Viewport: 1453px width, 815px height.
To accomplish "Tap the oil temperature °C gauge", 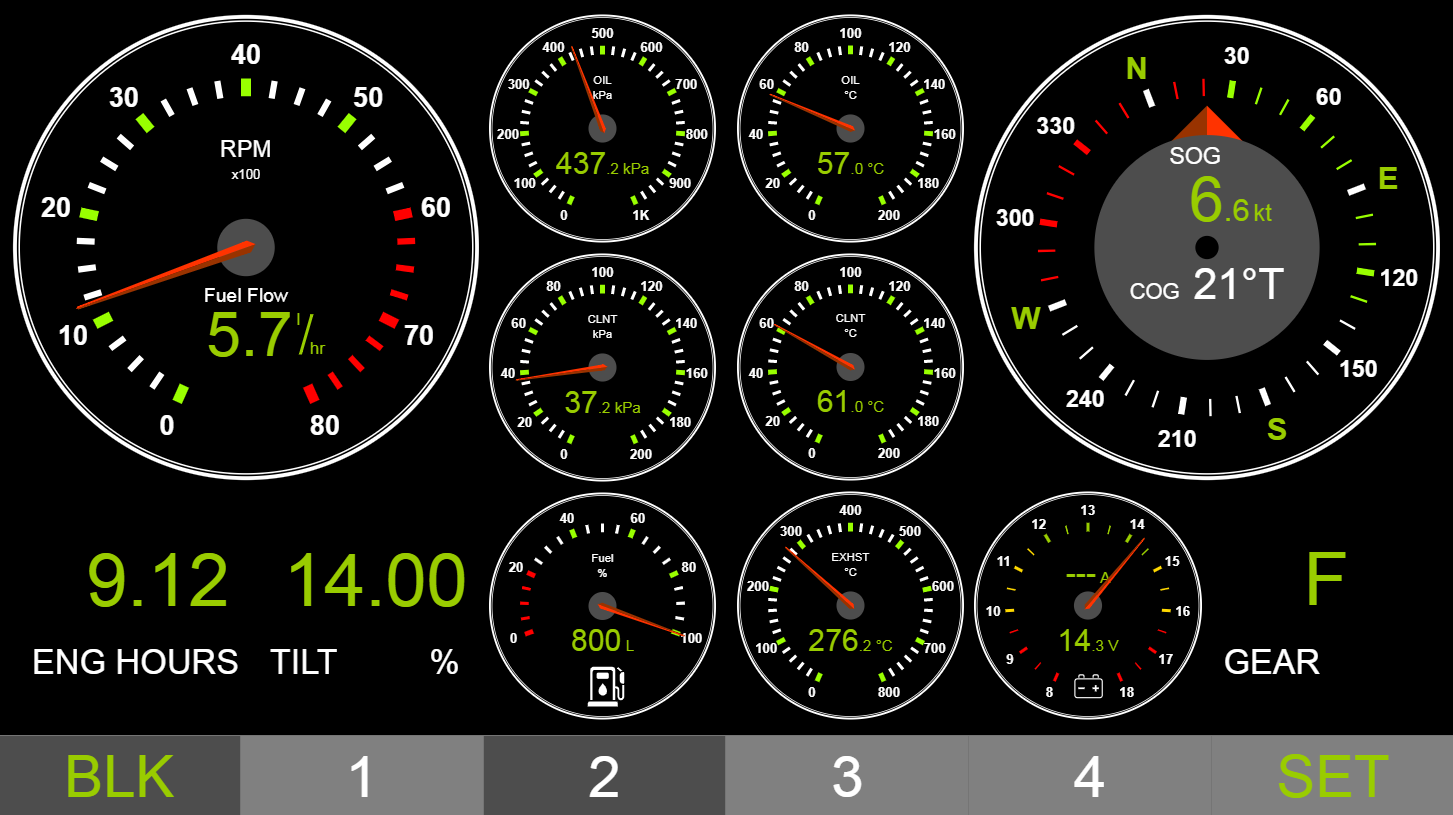I will pyautogui.click(x=850, y=128).
